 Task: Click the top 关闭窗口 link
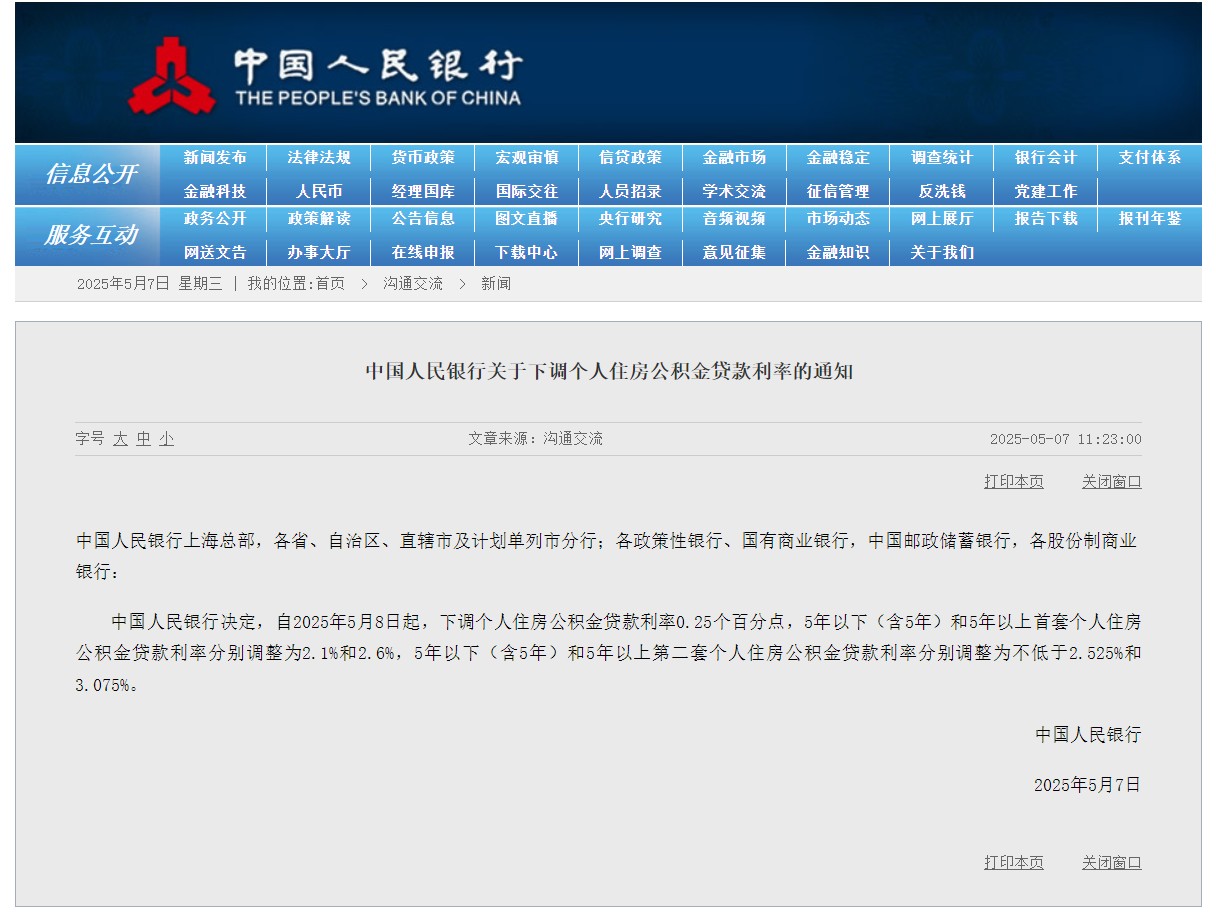click(1111, 482)
